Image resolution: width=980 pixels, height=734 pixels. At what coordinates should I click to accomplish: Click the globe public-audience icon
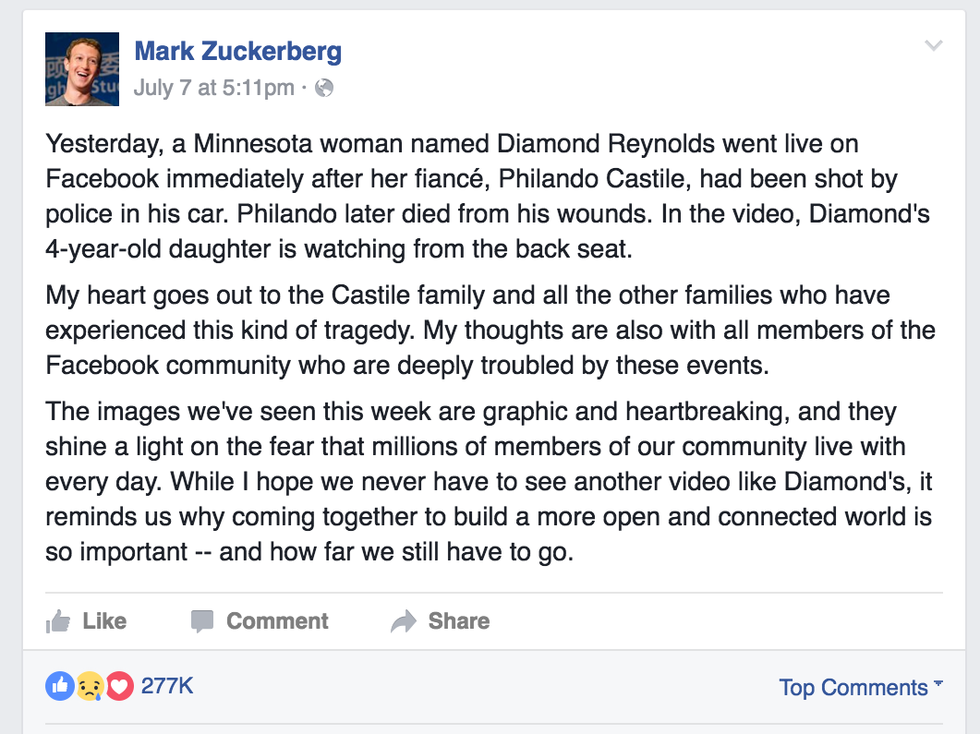323,88
